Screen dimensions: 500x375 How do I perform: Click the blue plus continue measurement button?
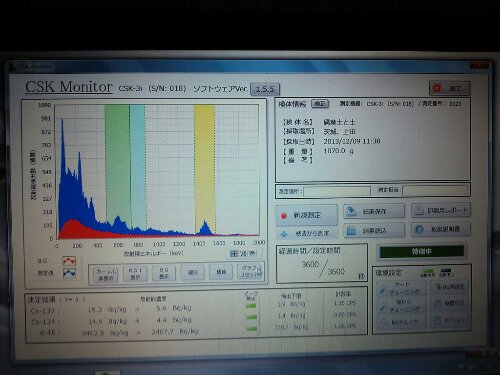click(x=306, y=234)
